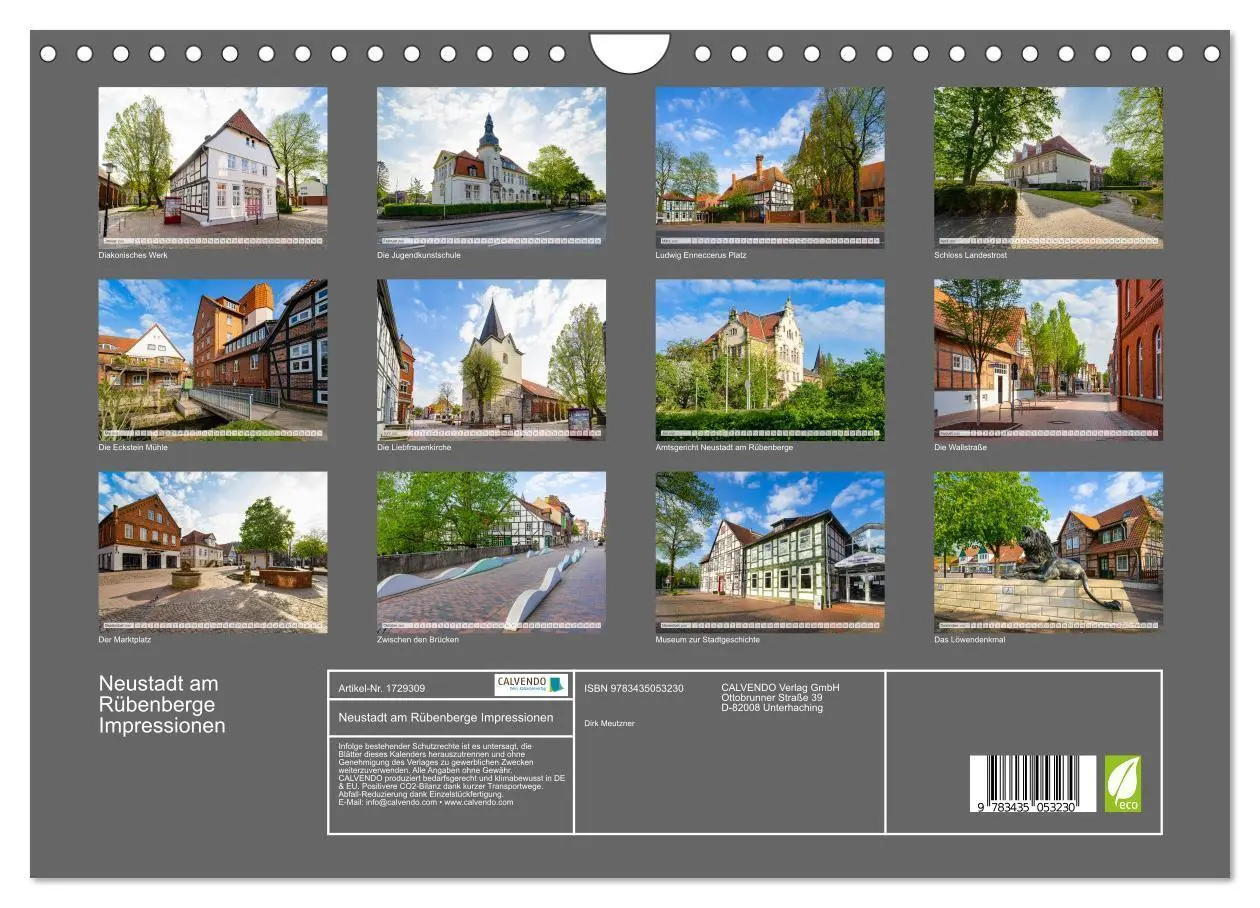Click the hanging notch at top center

point(630,52)
